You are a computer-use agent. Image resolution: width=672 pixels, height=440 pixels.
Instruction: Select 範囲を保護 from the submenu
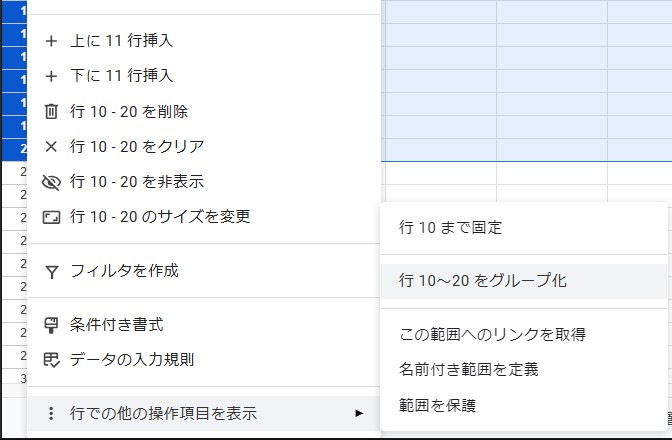tap(437, 405)
